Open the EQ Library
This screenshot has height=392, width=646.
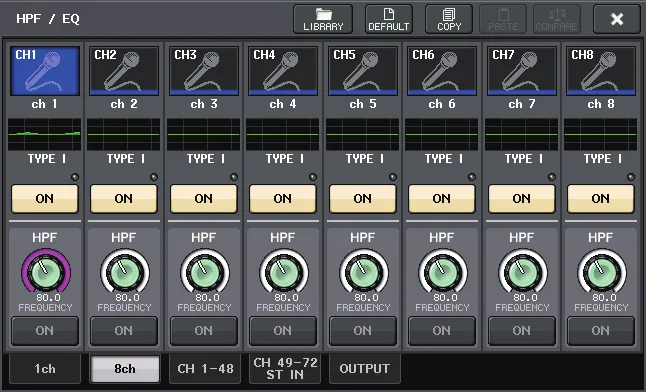[x=323, y=19]
